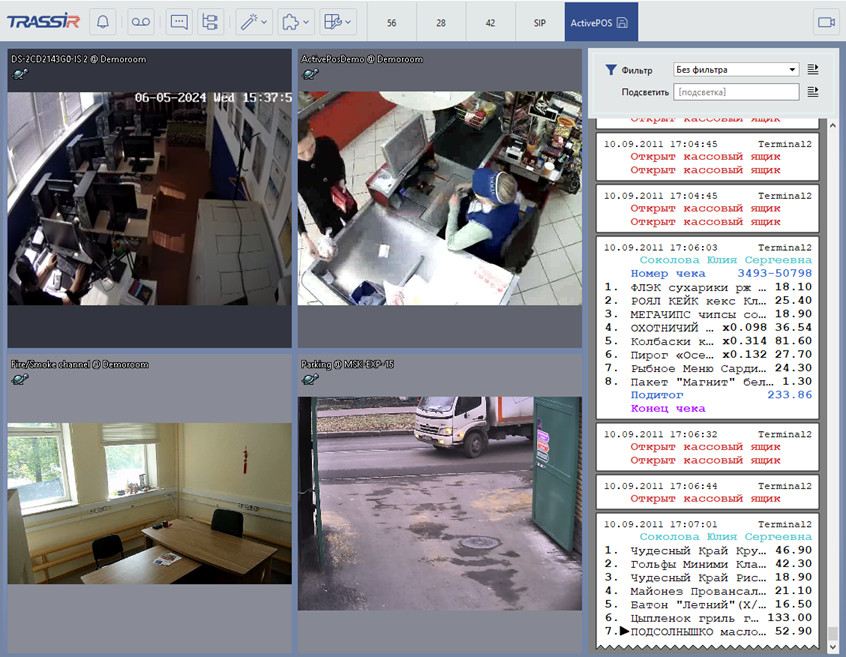Expand the magic wand tool dropdown
846x657 pixels.
(254, 21)
